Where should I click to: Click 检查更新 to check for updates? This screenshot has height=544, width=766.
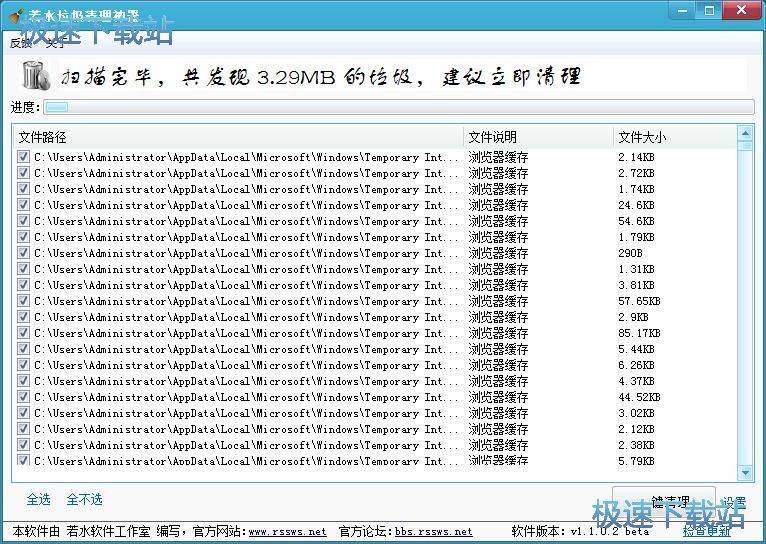(706, 531)
